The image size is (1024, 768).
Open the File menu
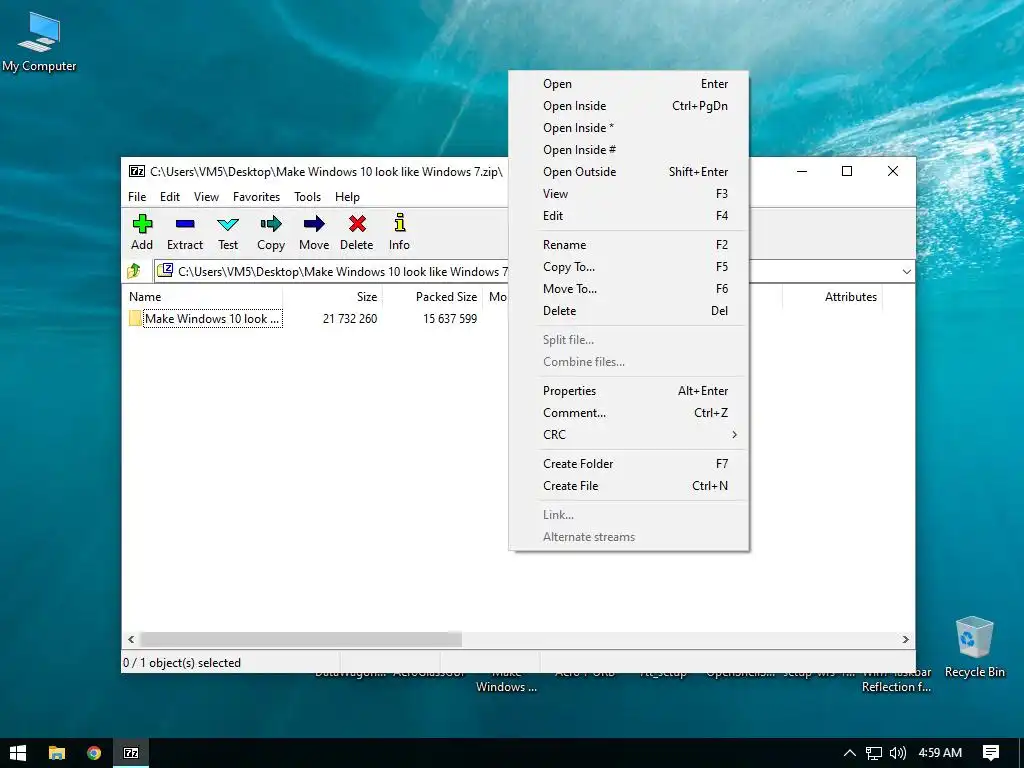pyautogui.click(x=137, y=197)
